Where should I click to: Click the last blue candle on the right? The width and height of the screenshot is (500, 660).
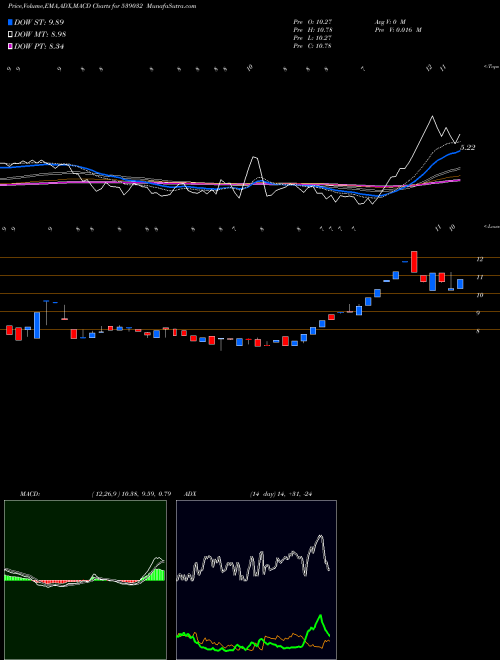pos(460,284)
